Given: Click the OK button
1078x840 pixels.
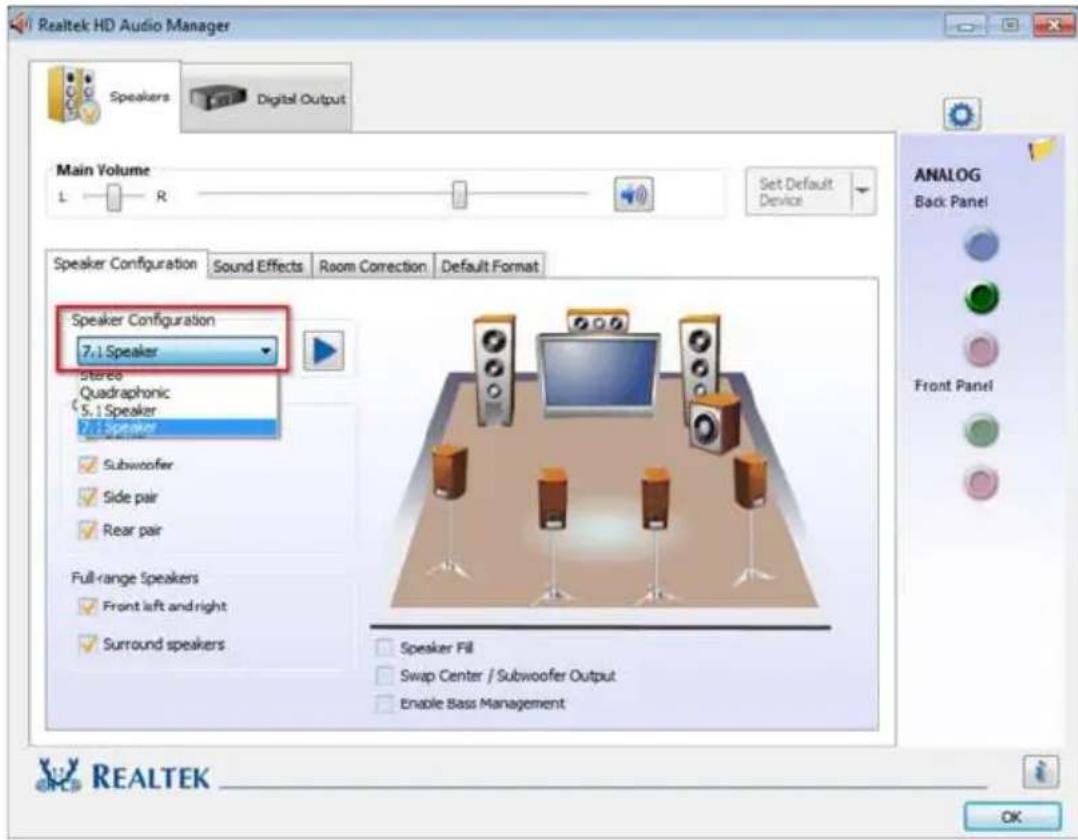Looking at the screenshot, I should (x=1011, y=817).
